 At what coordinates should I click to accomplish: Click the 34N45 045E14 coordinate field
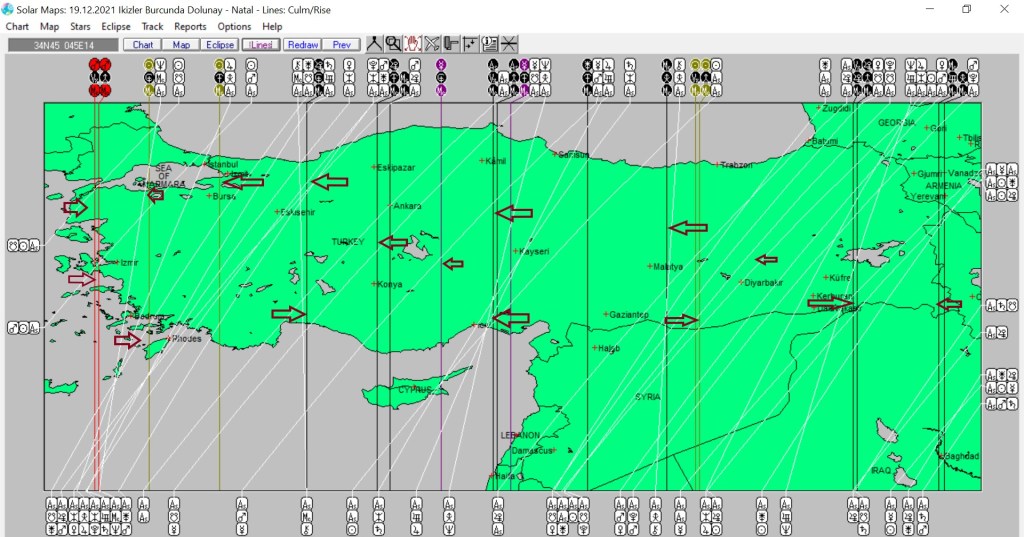click(62, 45)
